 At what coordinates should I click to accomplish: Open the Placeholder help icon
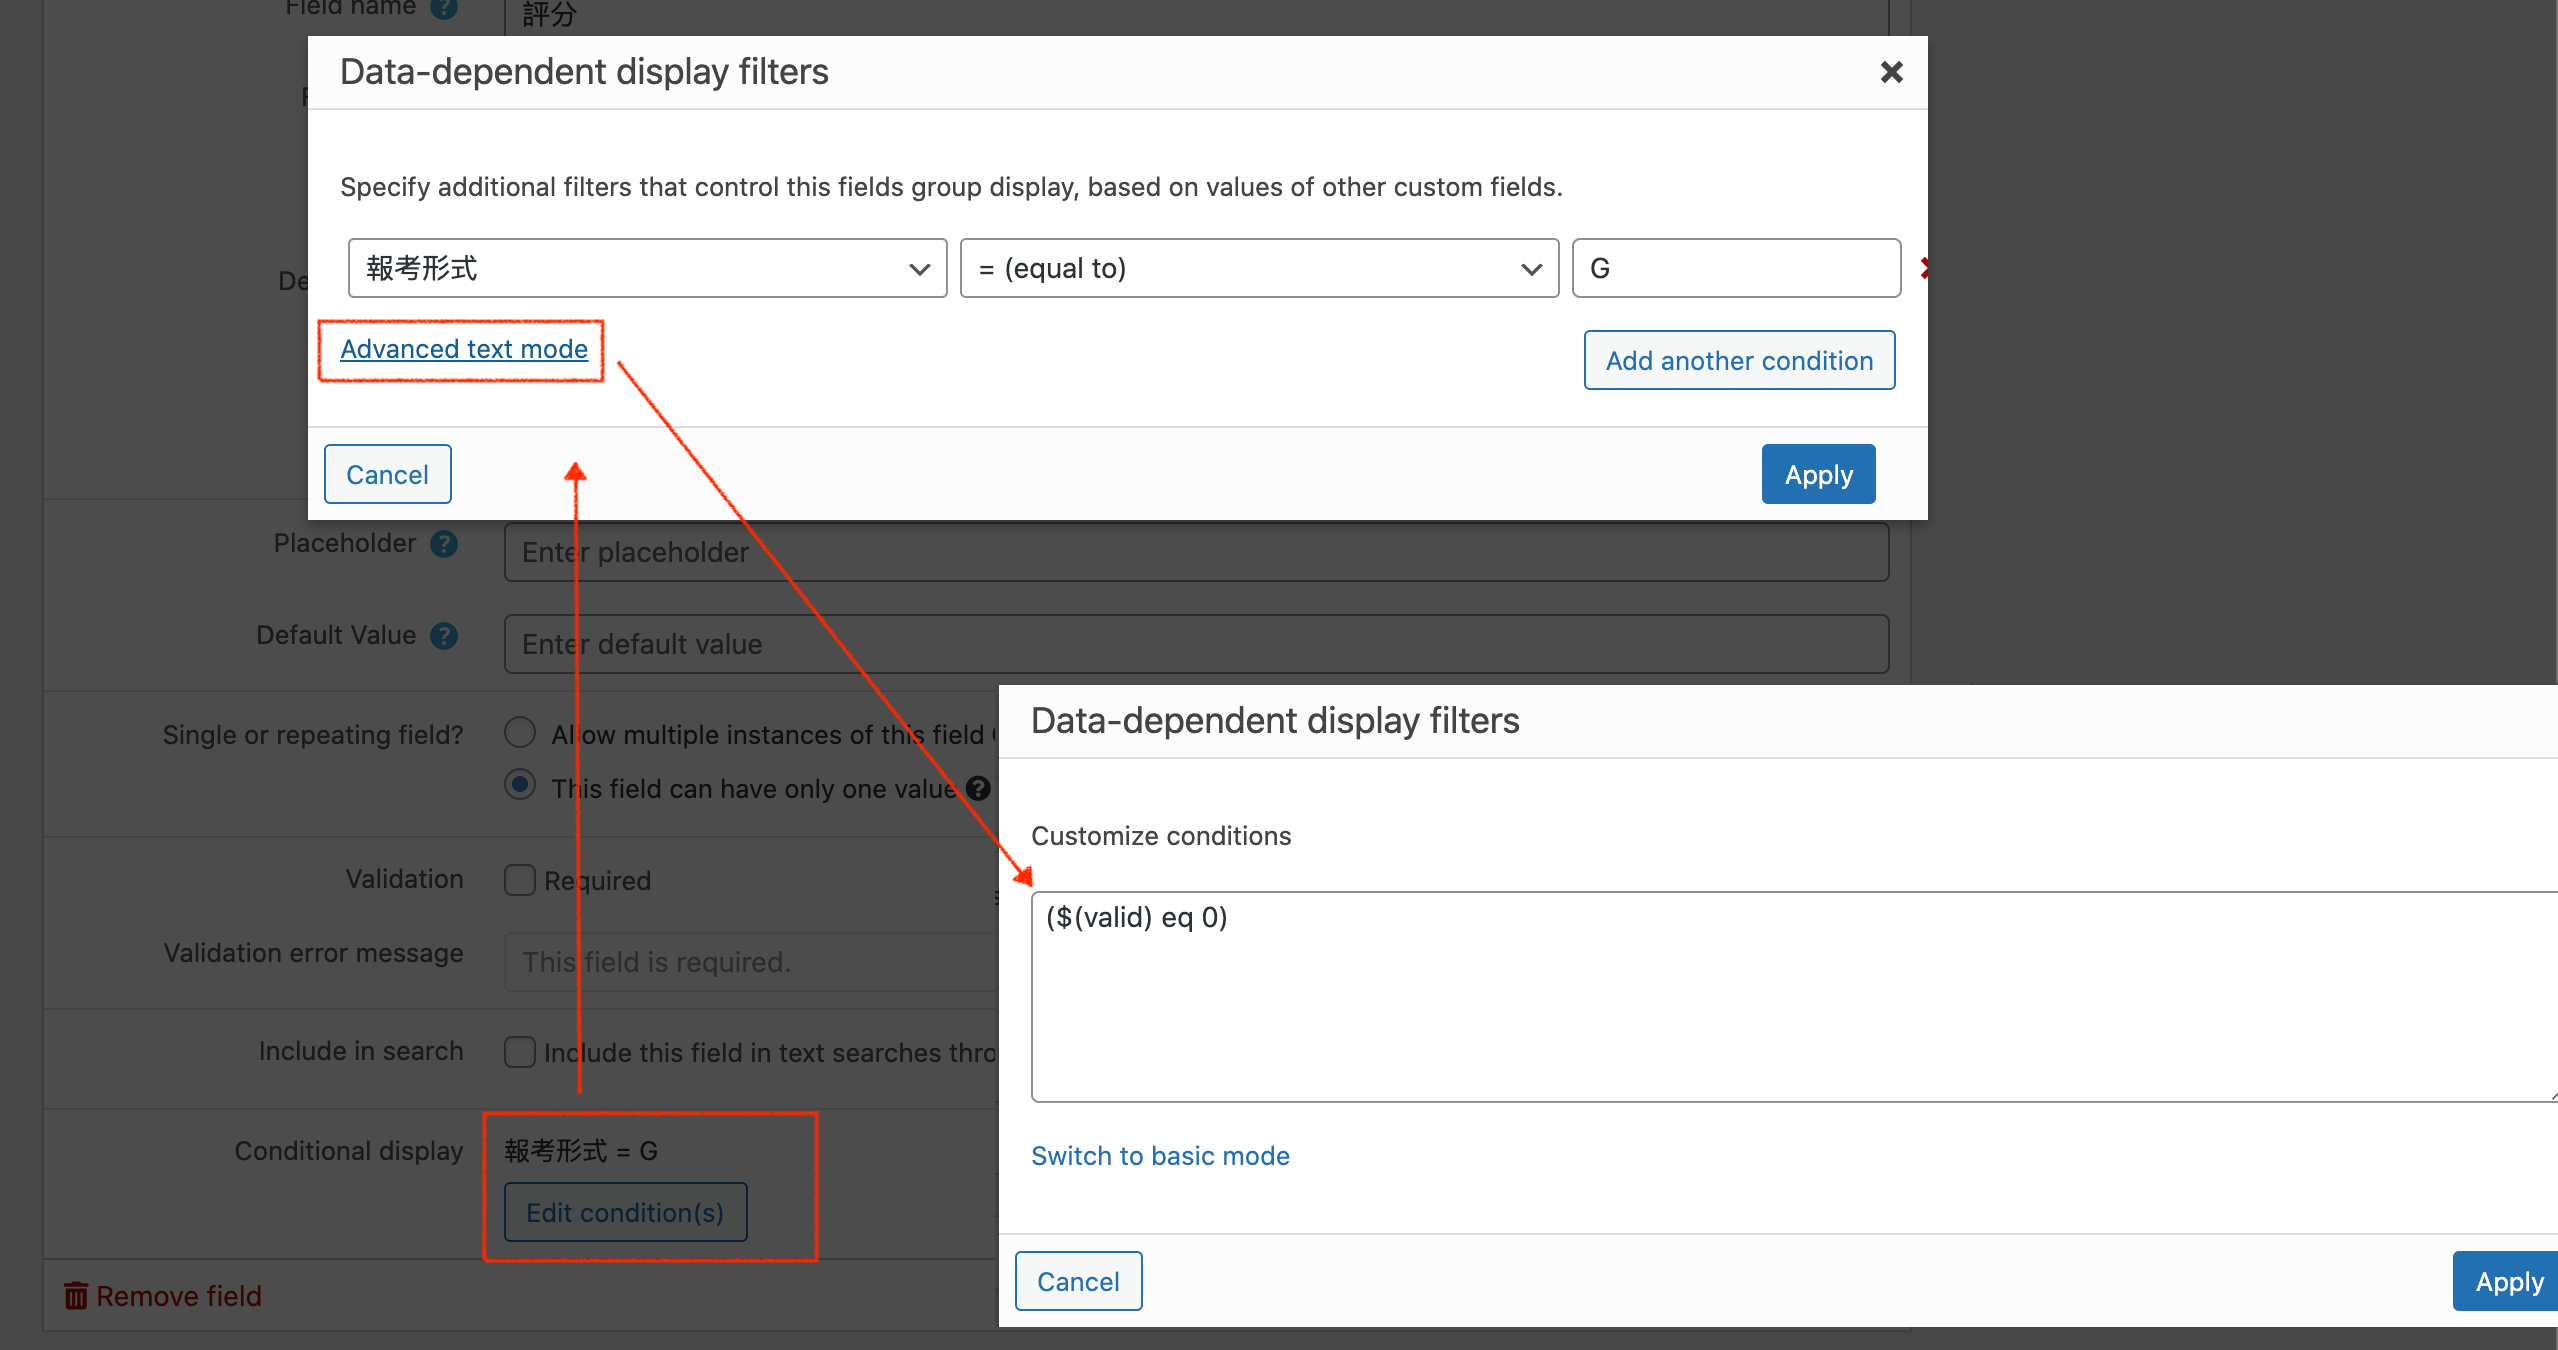point(444,544)
